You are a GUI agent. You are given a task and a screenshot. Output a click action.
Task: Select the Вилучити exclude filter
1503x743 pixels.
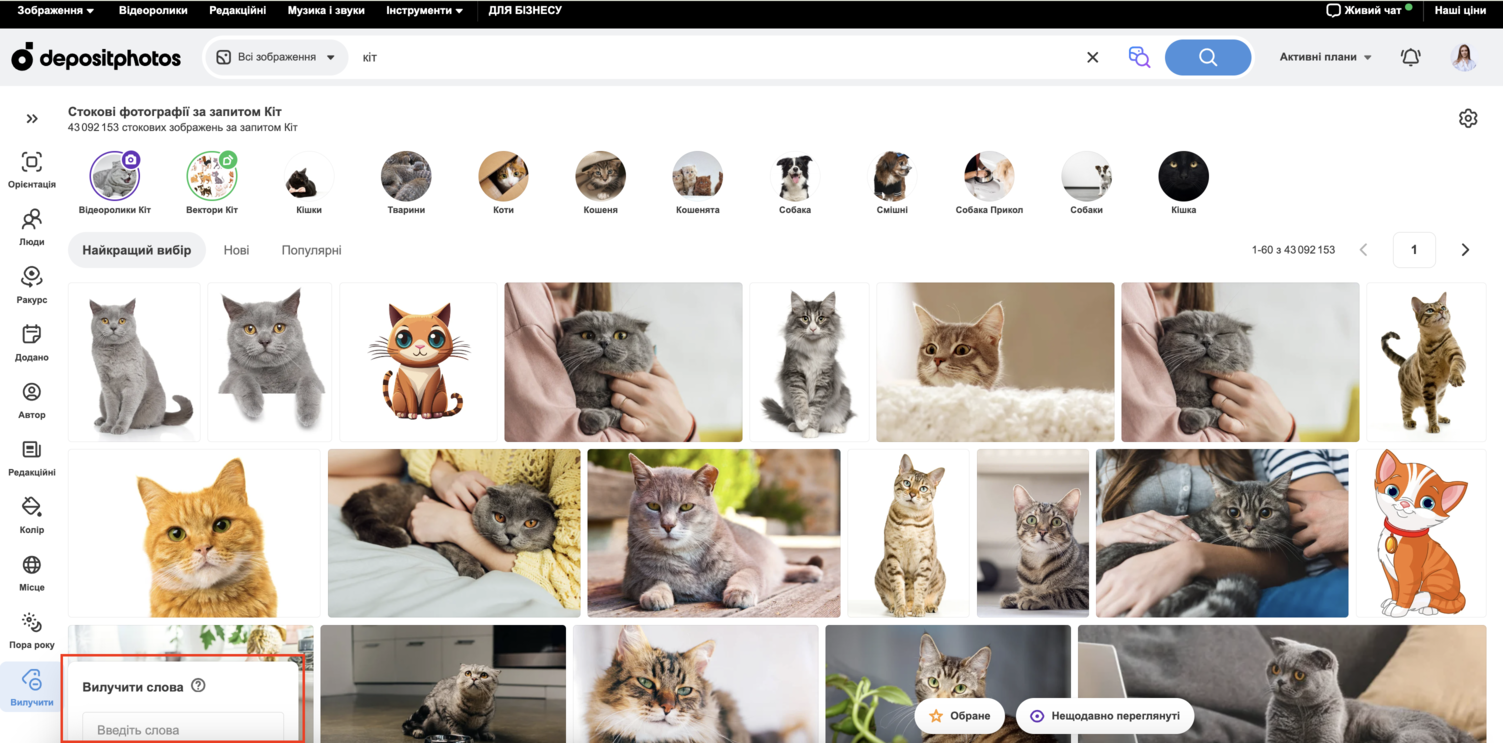32,688
